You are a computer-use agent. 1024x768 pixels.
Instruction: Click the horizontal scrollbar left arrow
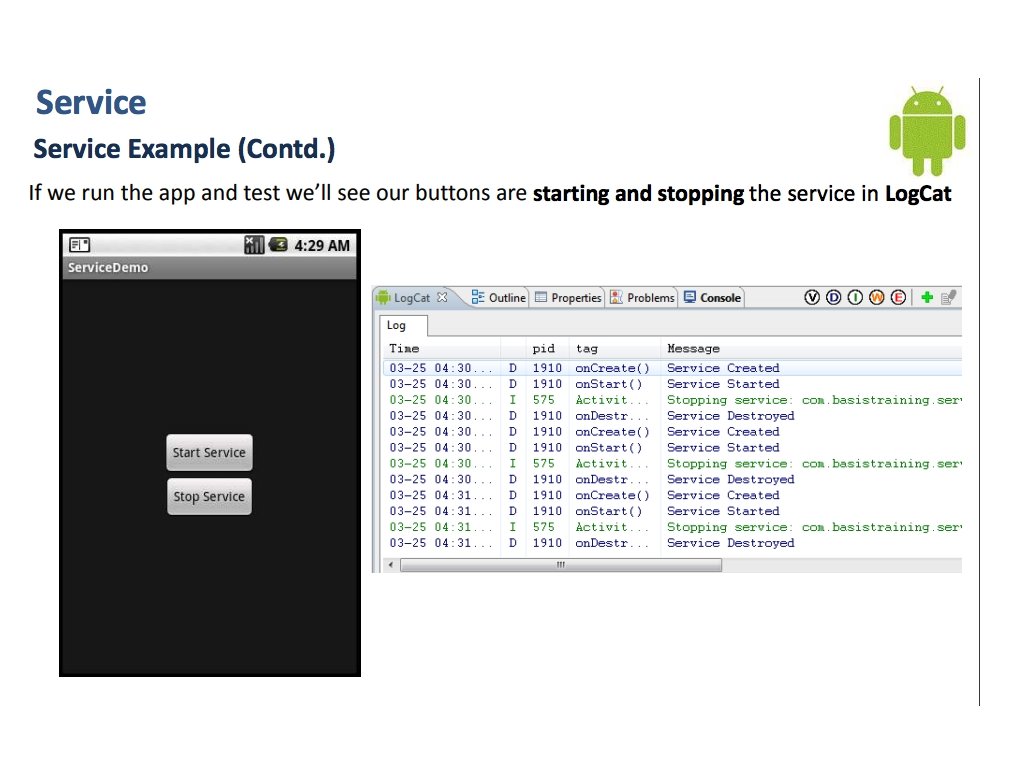[x=391, y=565]
